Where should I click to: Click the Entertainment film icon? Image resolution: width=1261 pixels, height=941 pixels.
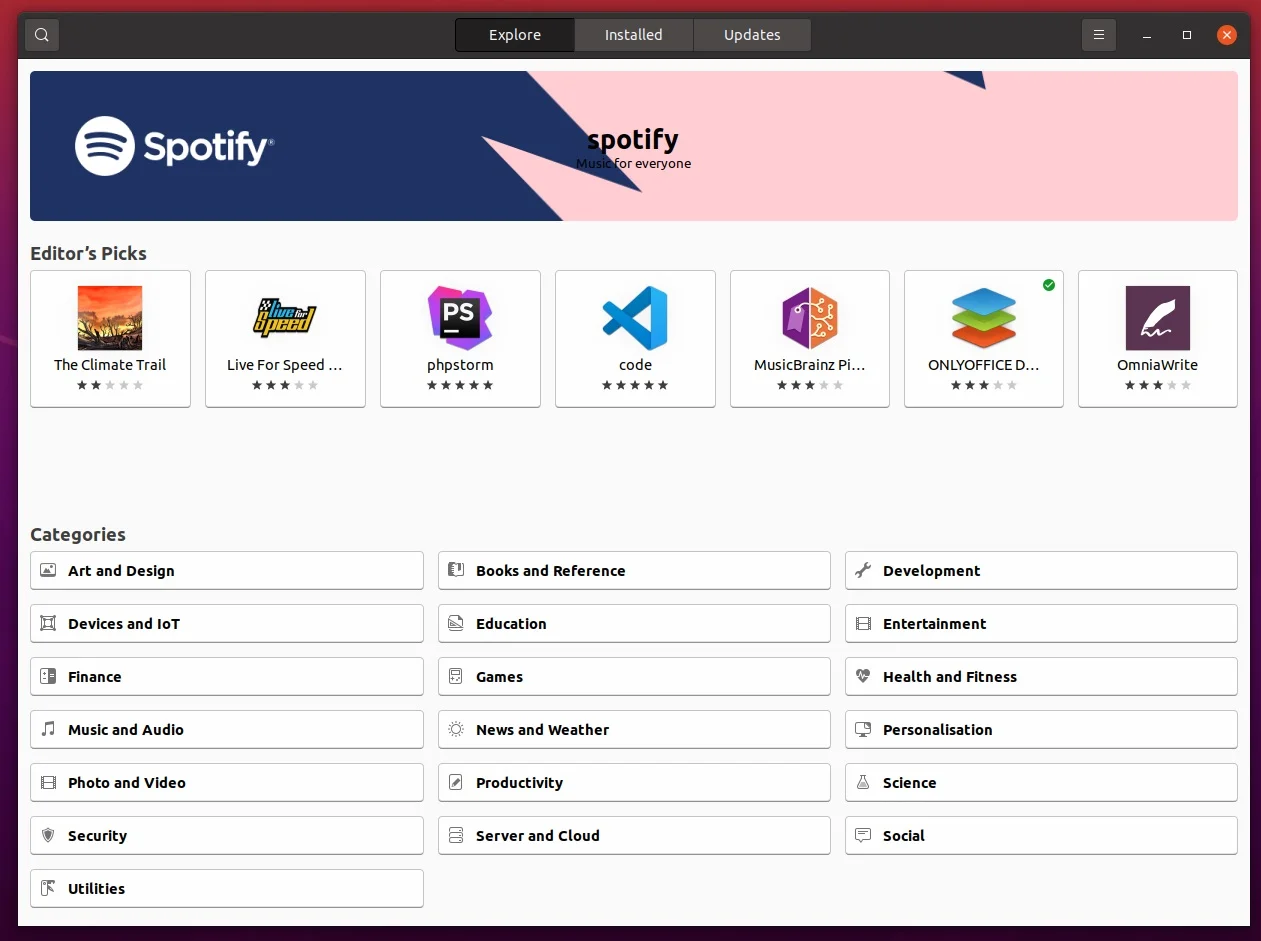pyautogui.click(x=863, y=623)
